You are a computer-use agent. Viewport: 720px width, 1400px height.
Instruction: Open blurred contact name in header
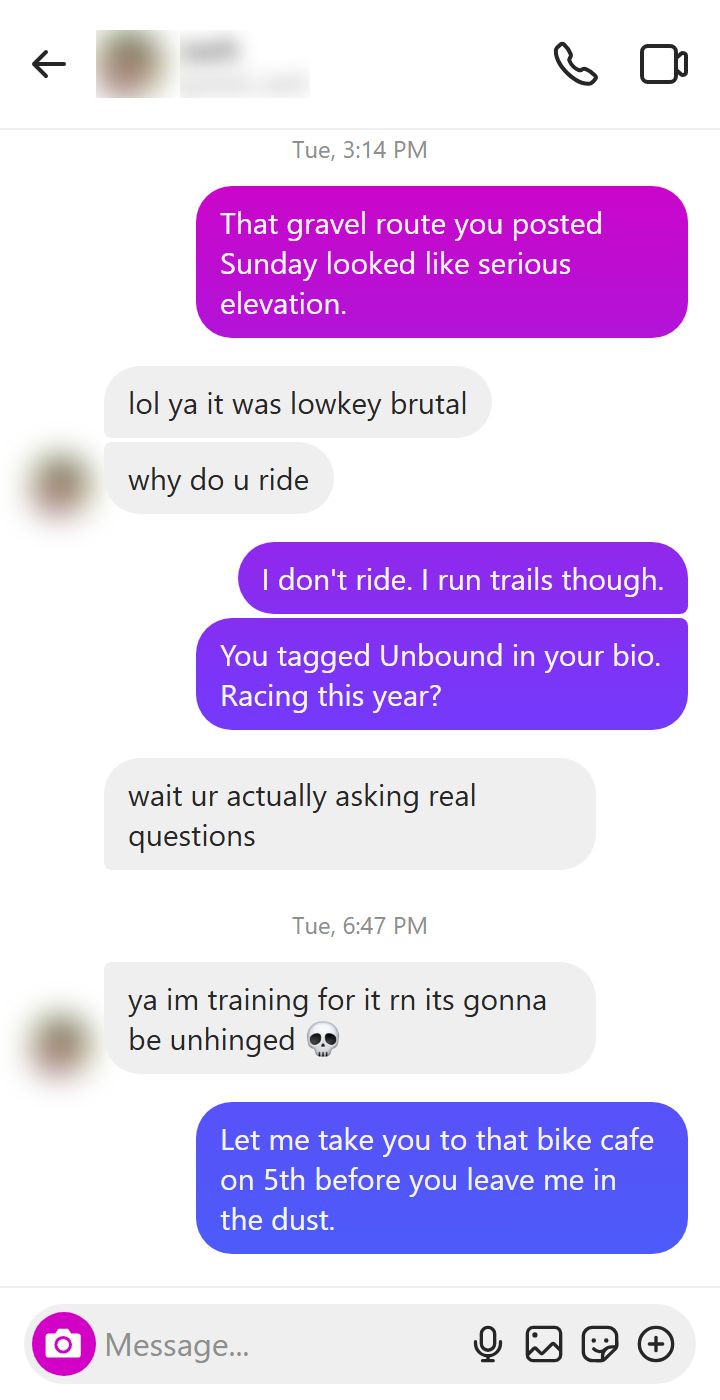[x=244, y=65]
